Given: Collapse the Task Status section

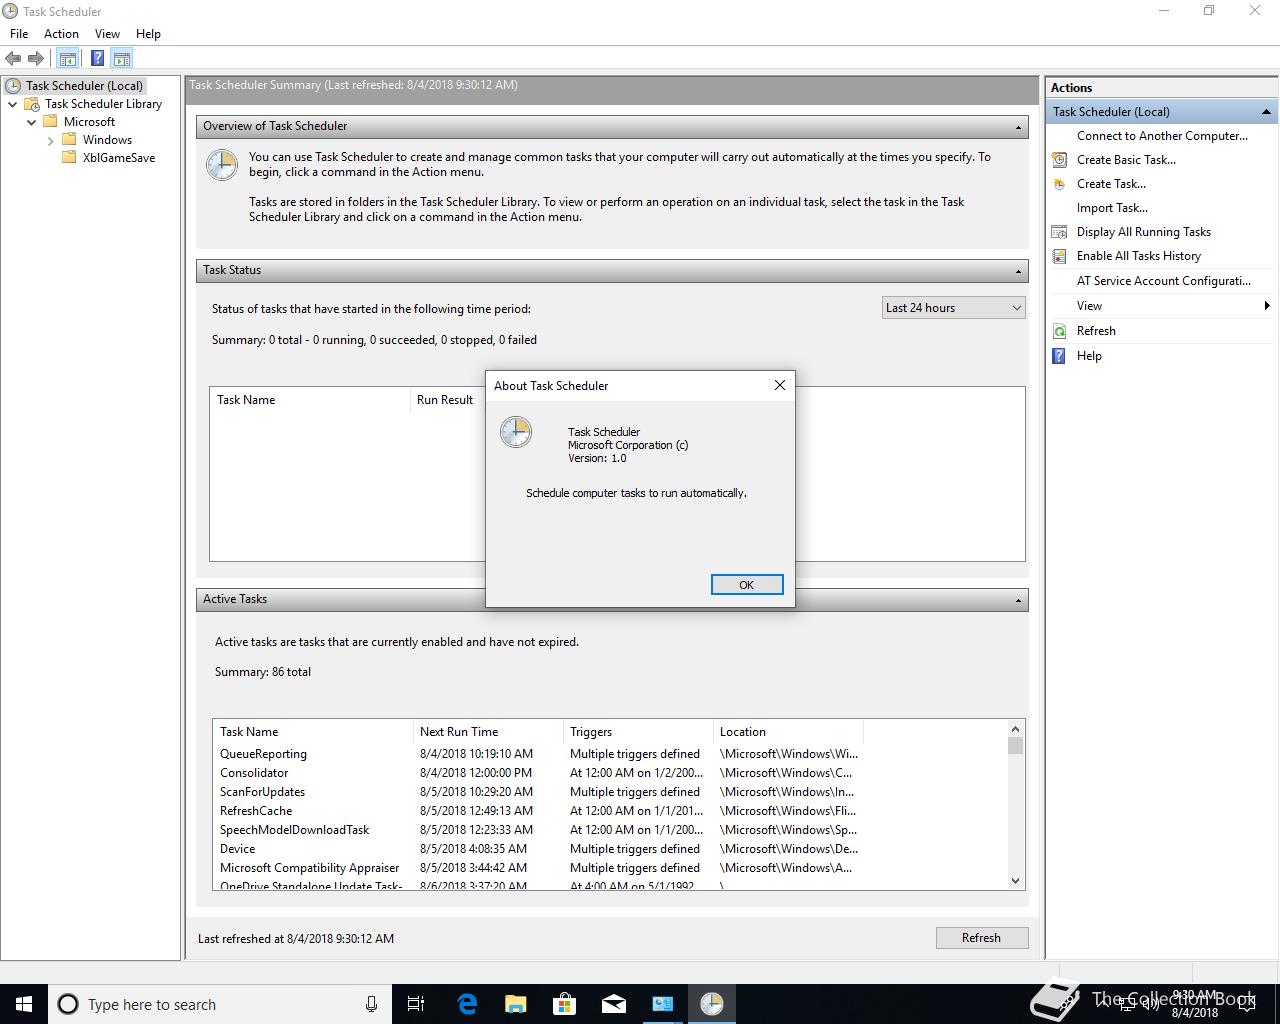Looking at the screenshot, I should pos(1018,271).
